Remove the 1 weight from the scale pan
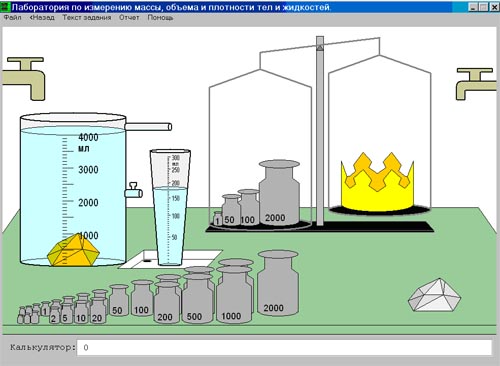This screenshot has width=500, height=366. [218, 218]
